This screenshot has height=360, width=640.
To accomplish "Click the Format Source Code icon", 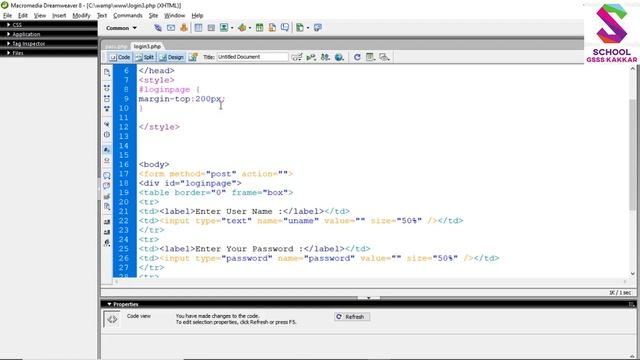I will [107, 243].
